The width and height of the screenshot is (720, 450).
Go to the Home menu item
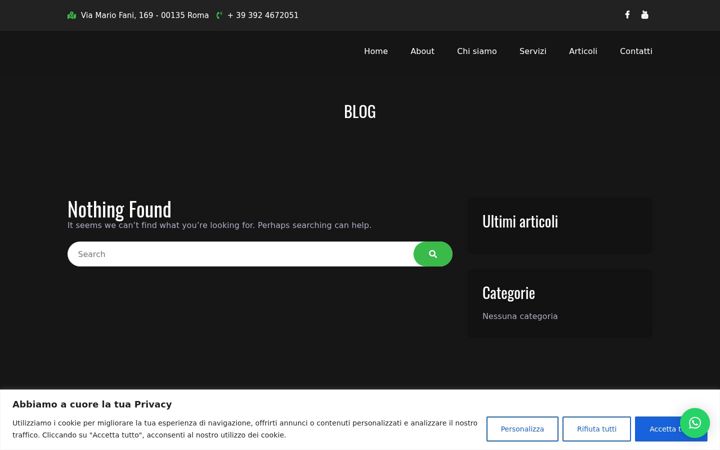coord(376,51)
